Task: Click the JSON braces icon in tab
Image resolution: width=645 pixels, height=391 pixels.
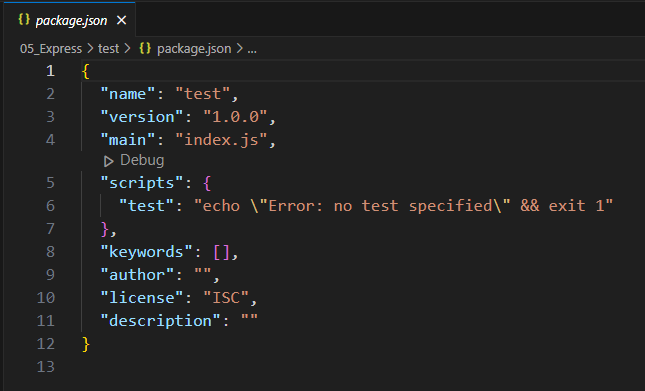Action: (24, 20)
